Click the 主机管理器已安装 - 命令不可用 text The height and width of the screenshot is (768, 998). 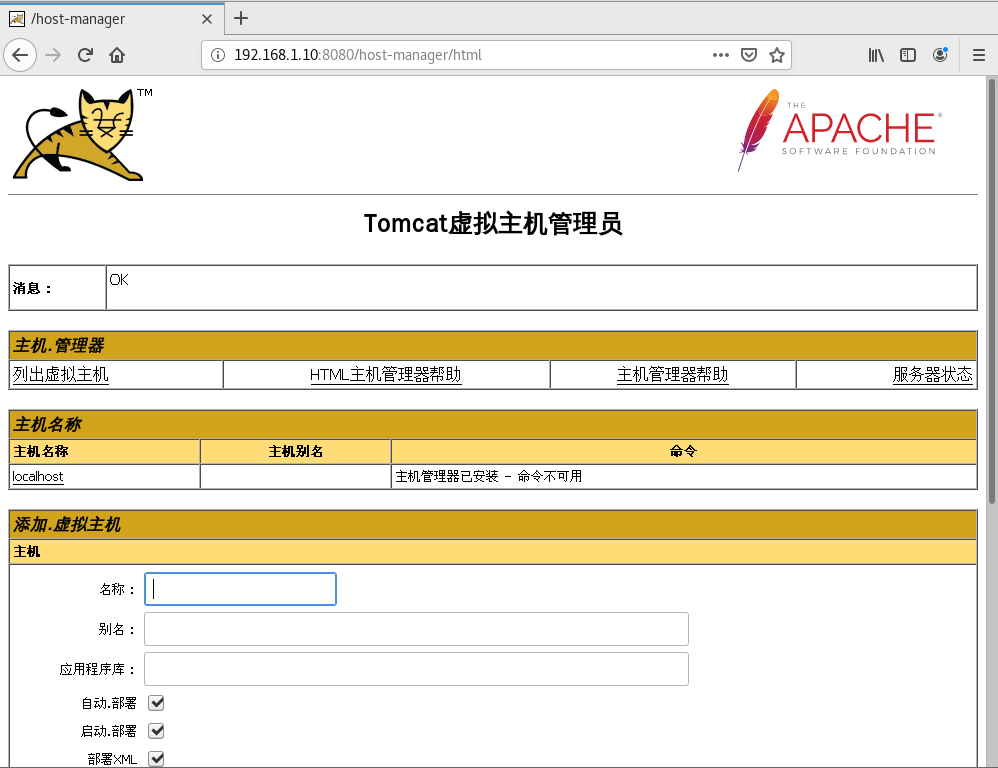[x=489, y=477]
